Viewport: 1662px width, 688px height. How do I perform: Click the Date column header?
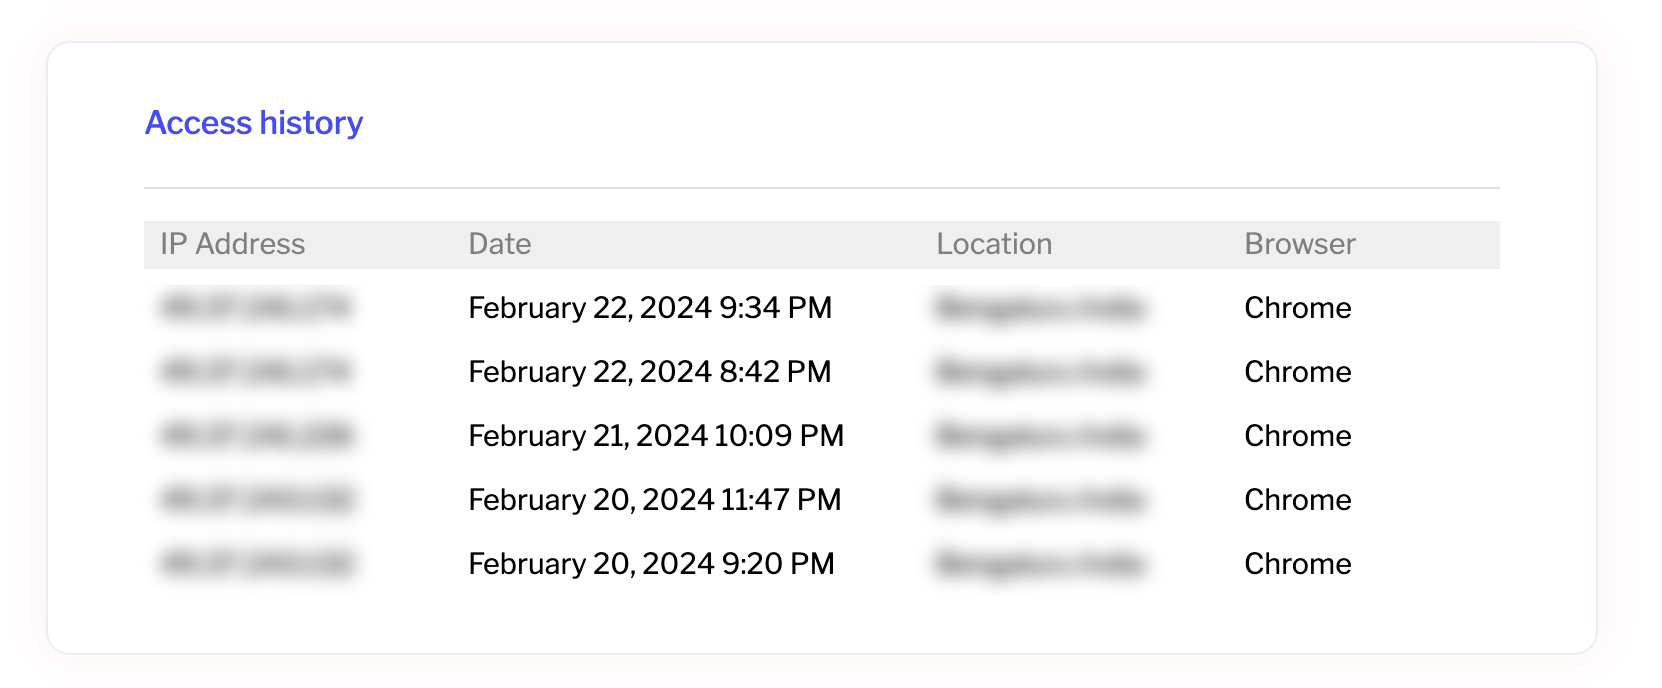(500, 244)
